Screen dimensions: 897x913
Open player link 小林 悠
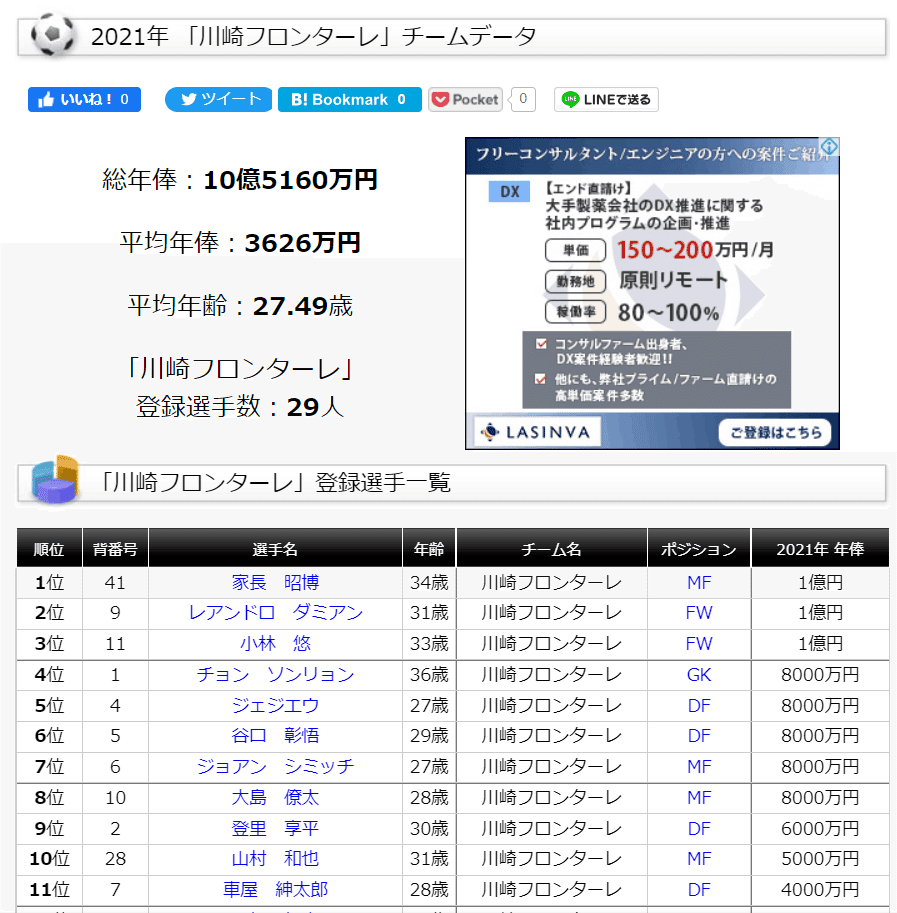pos(275,644)
